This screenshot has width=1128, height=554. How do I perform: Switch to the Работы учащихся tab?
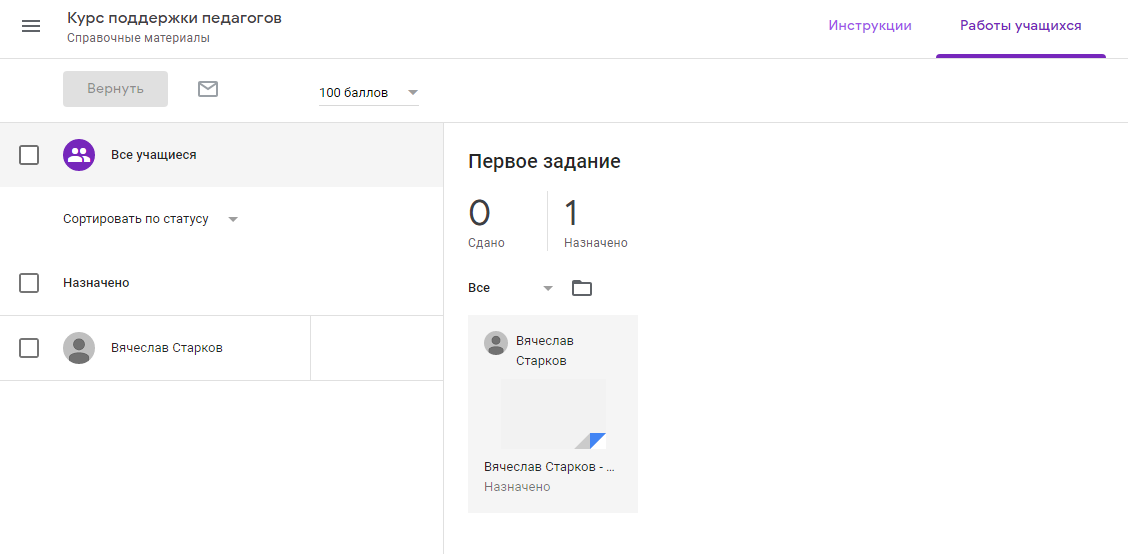coord(1020,26)
